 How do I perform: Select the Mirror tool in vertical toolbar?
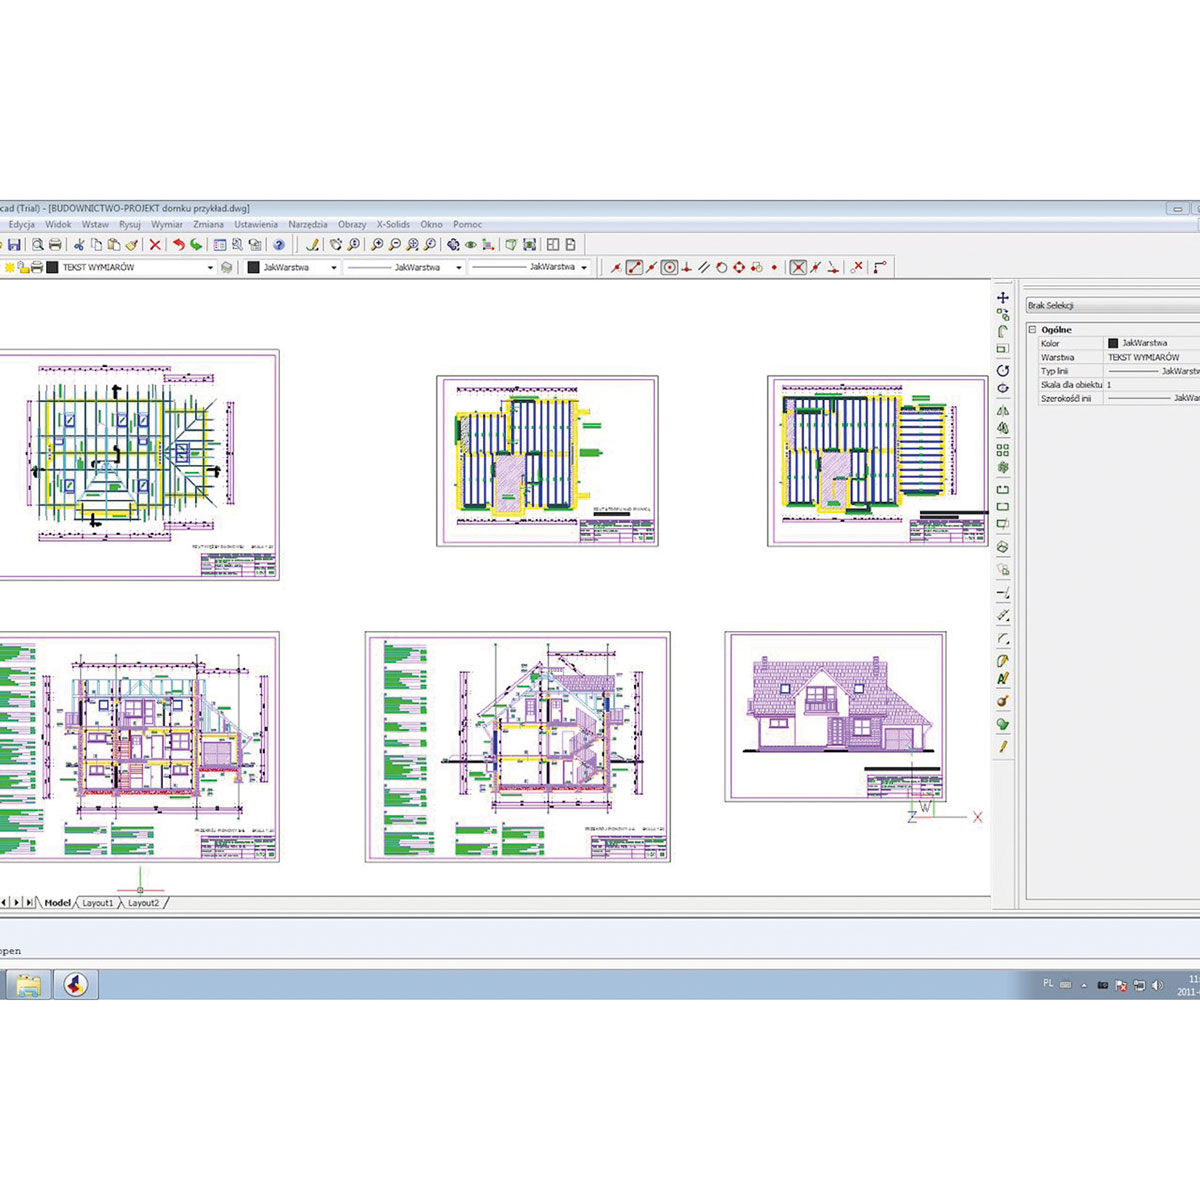[1003, 410]
